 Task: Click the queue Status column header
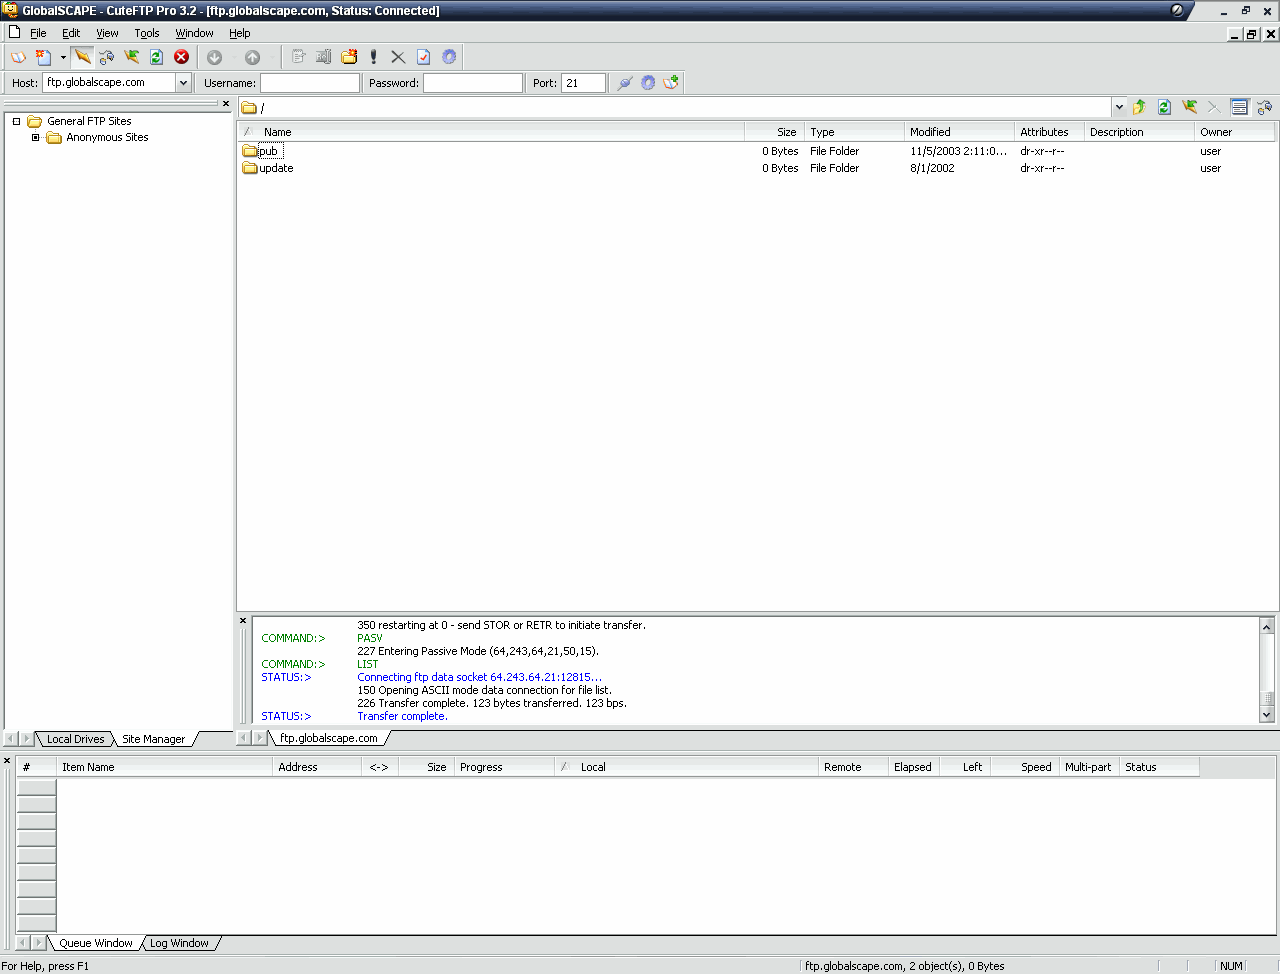[1159, 767]
